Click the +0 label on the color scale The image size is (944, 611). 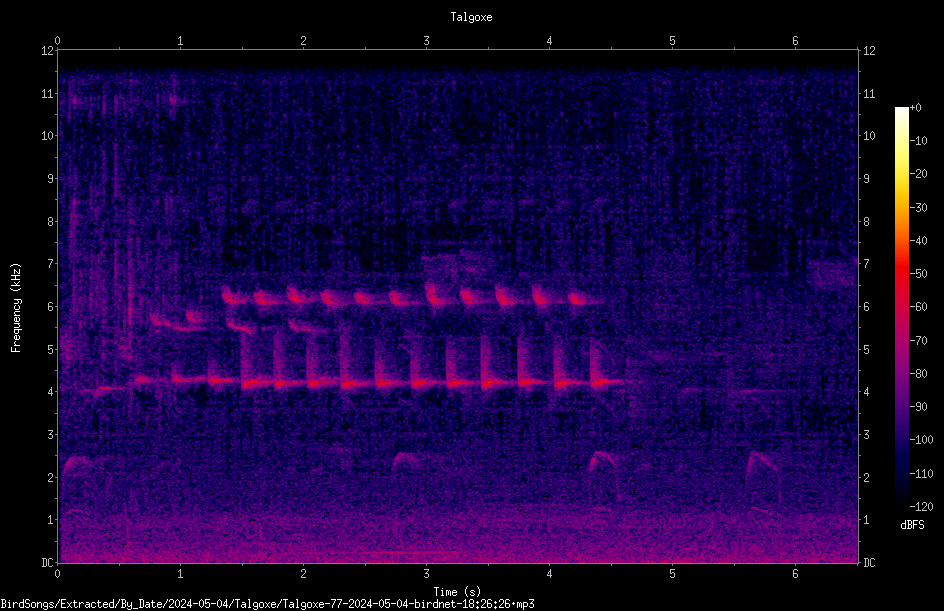916,108
